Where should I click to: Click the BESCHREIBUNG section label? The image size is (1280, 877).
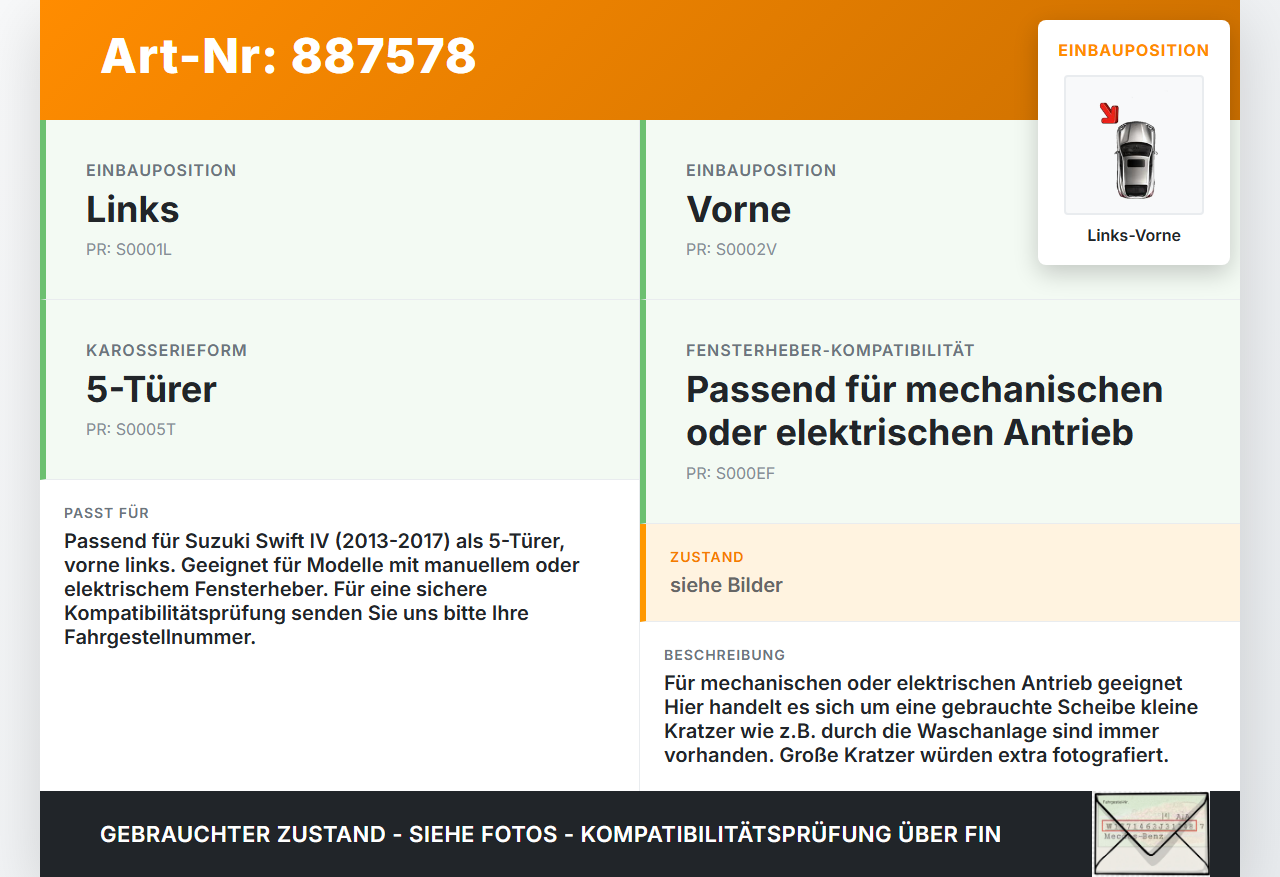coord(725,655)
